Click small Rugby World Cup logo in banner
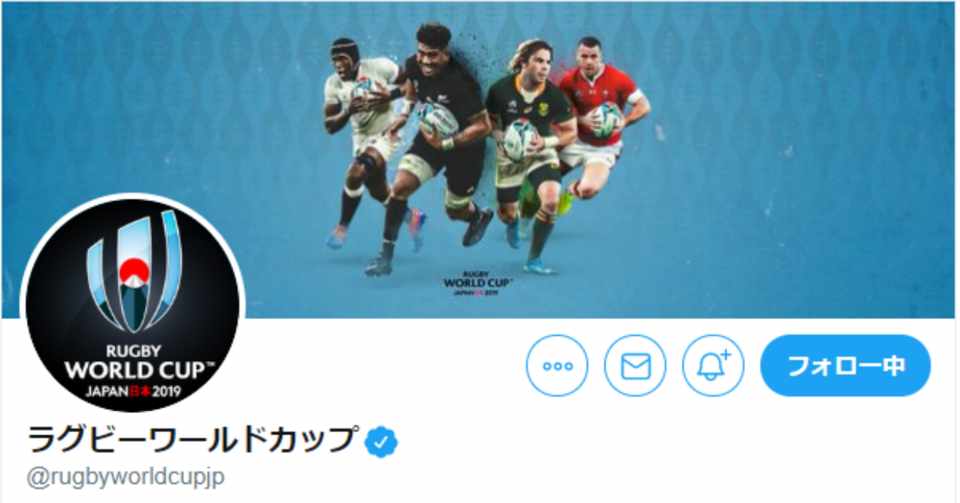 pyautogui.click(x=478, y=283)
